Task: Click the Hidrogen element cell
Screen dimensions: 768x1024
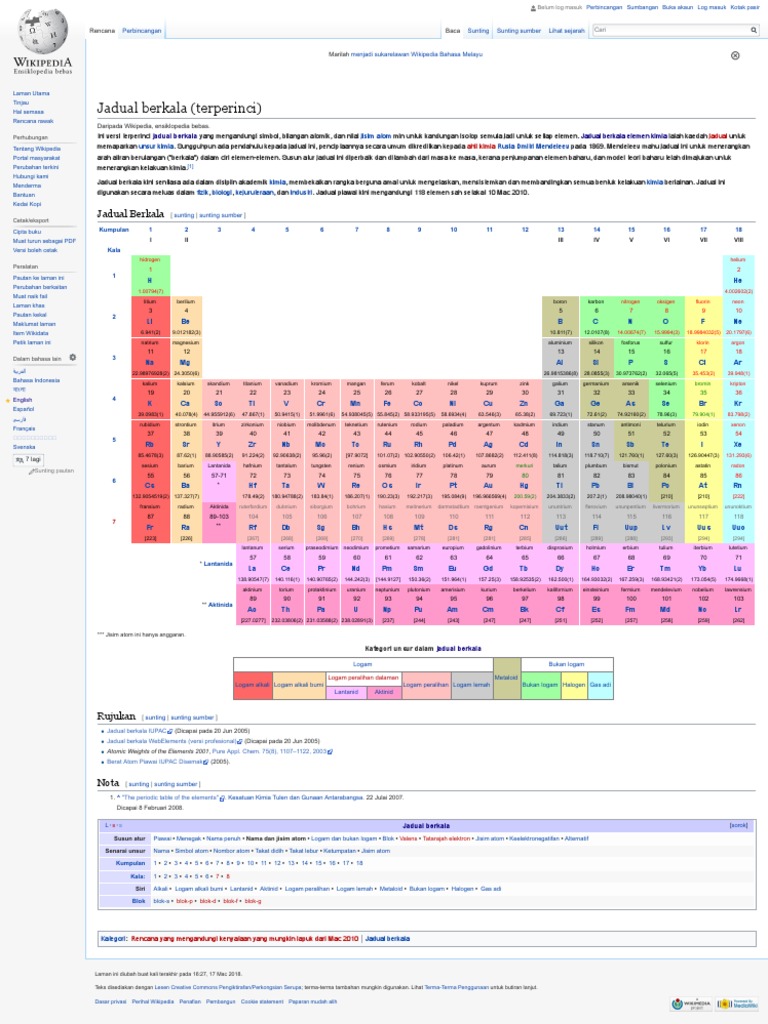Action: [x=150, y=275]
